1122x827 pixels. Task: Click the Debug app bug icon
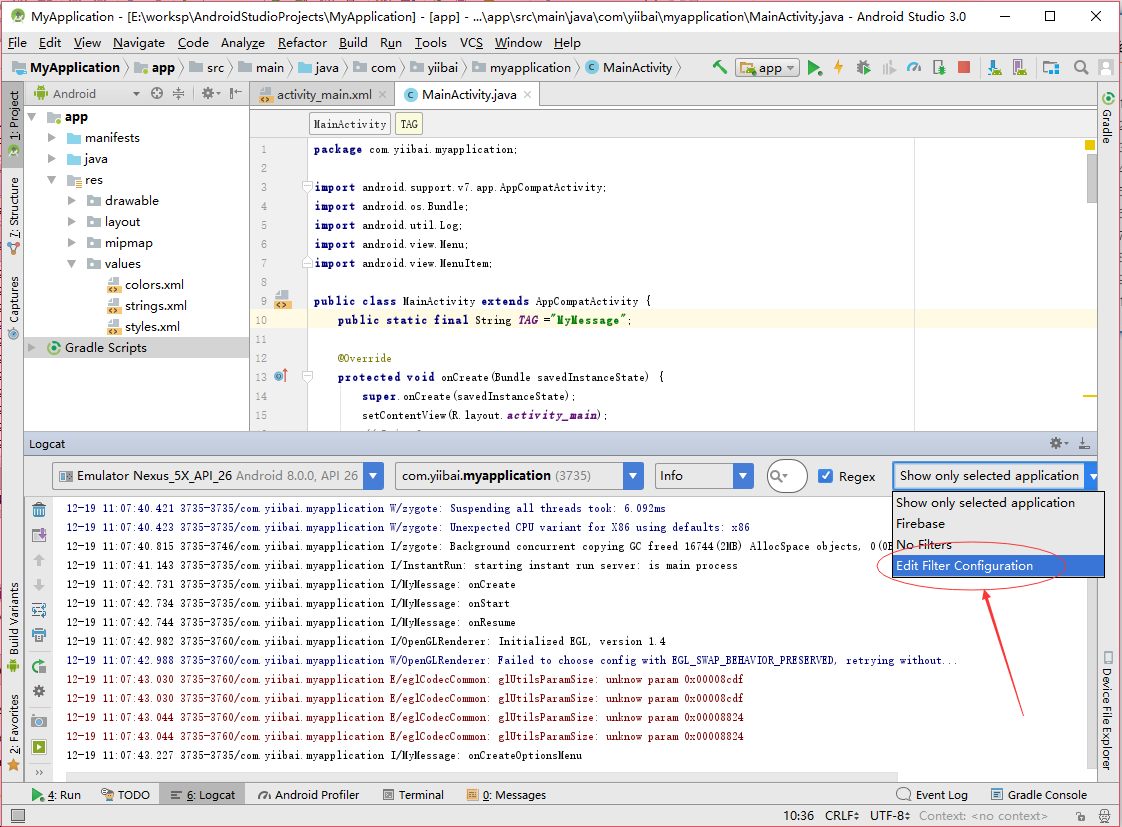click(863, 68)
